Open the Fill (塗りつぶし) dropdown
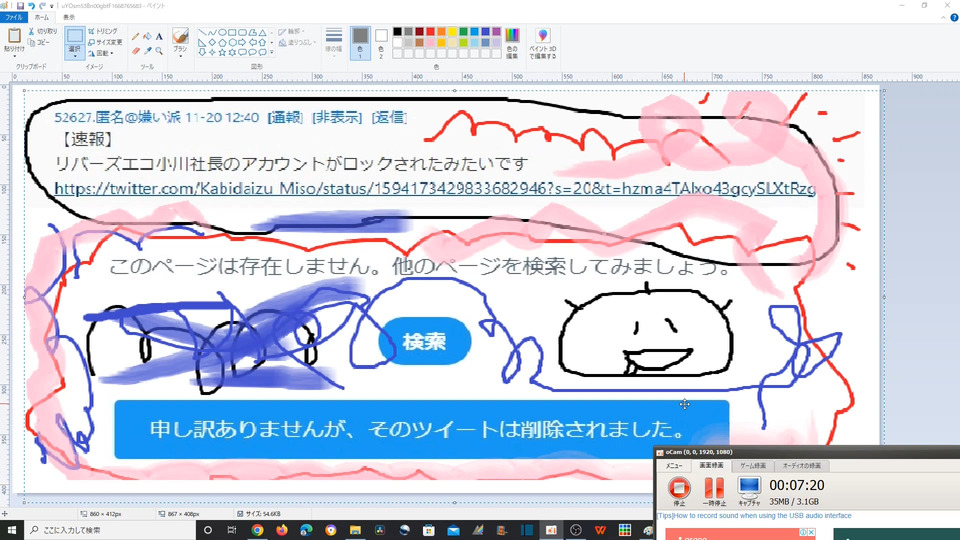 [298, 42]
